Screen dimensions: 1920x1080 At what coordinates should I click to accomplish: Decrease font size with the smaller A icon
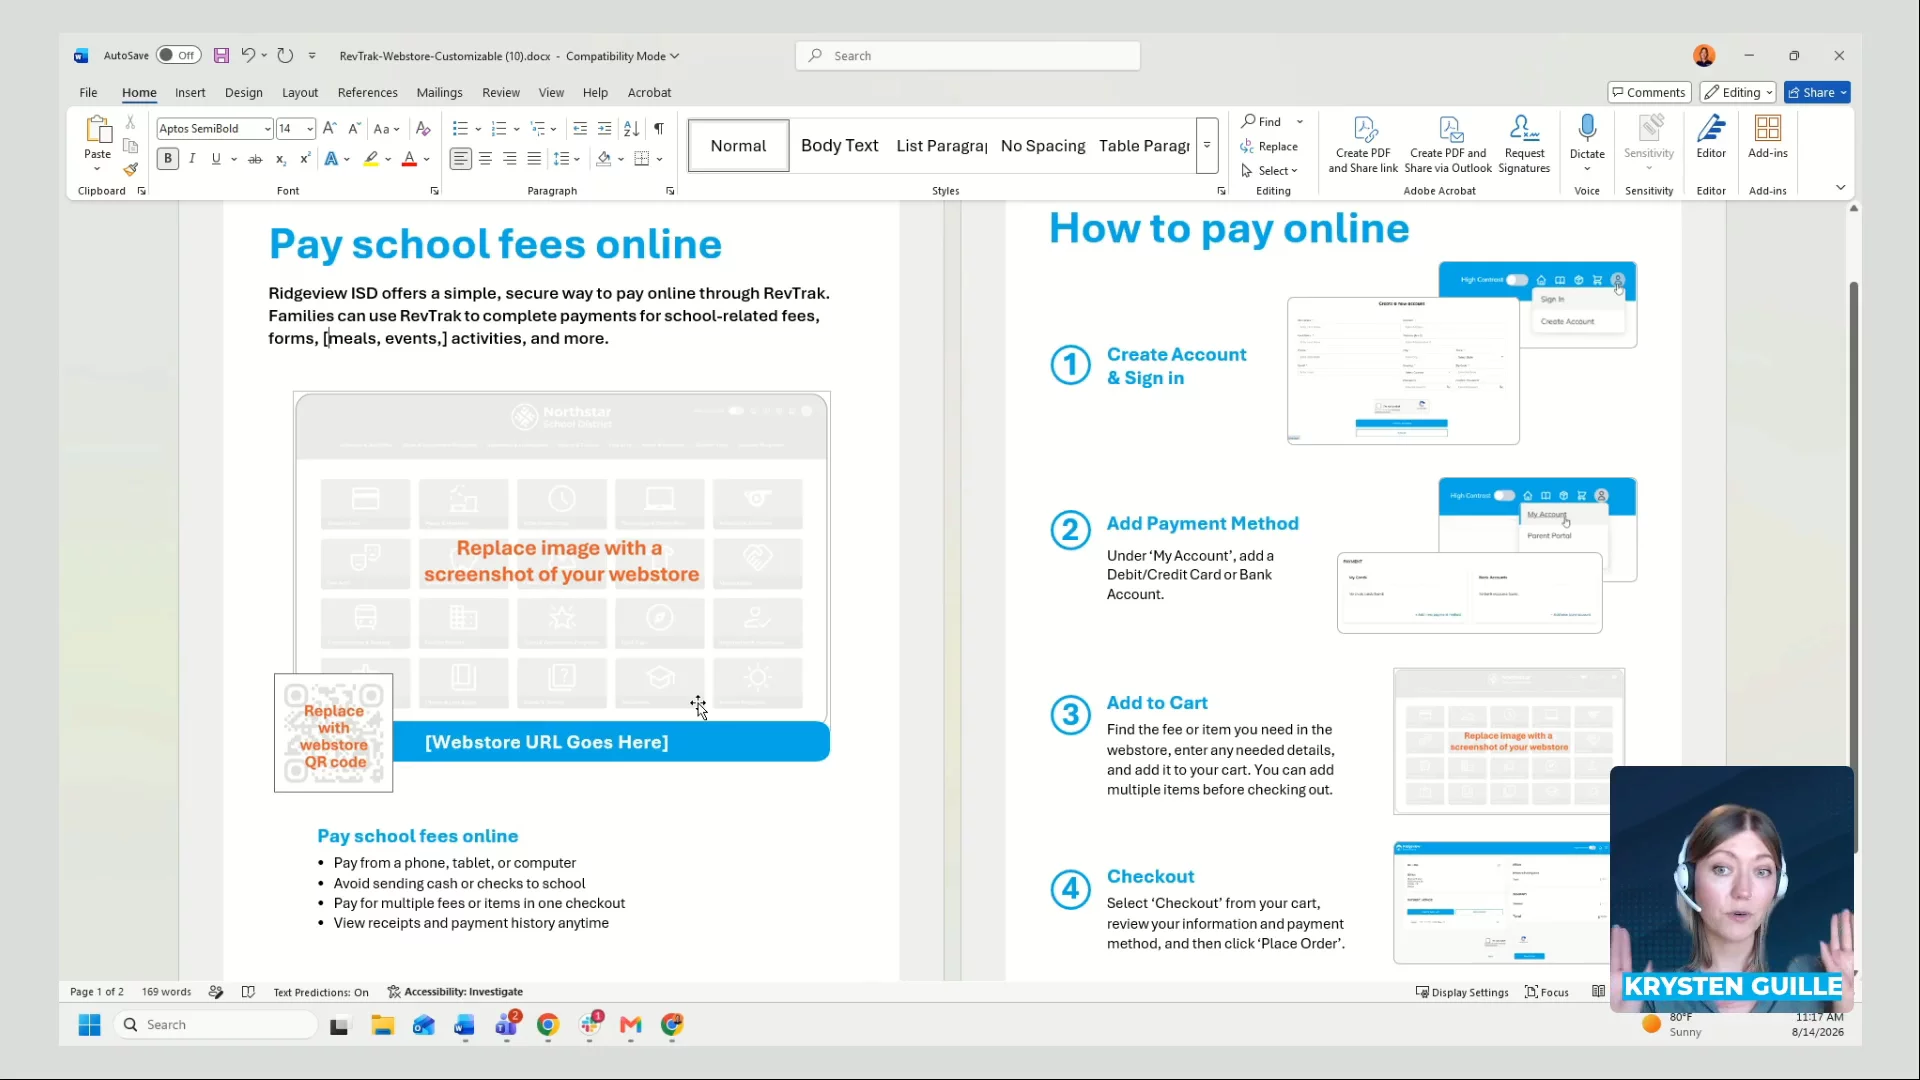354,129
